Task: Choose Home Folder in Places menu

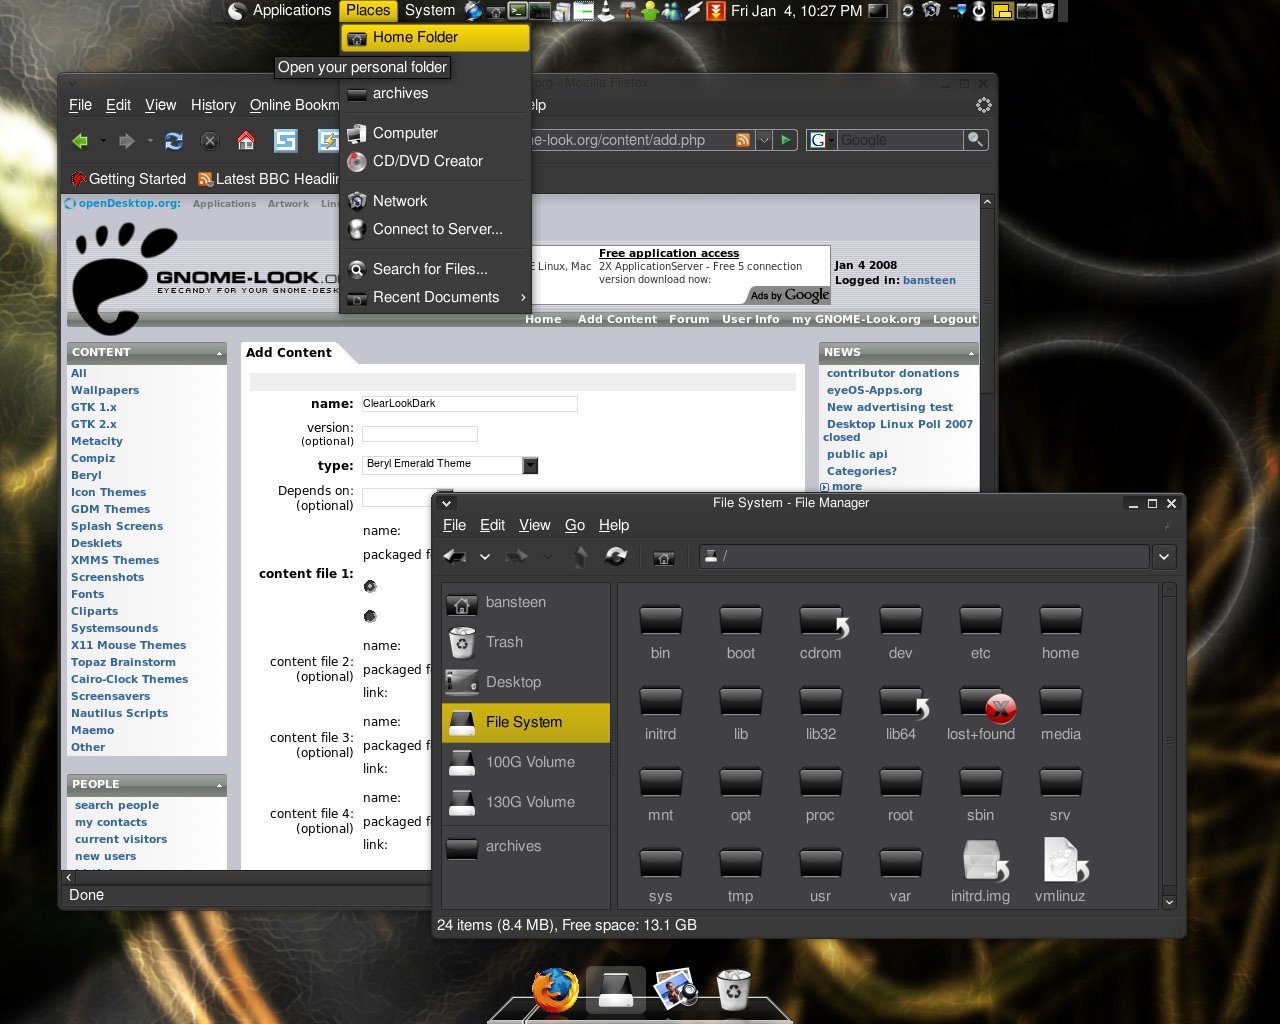Action: click(435, 38)
